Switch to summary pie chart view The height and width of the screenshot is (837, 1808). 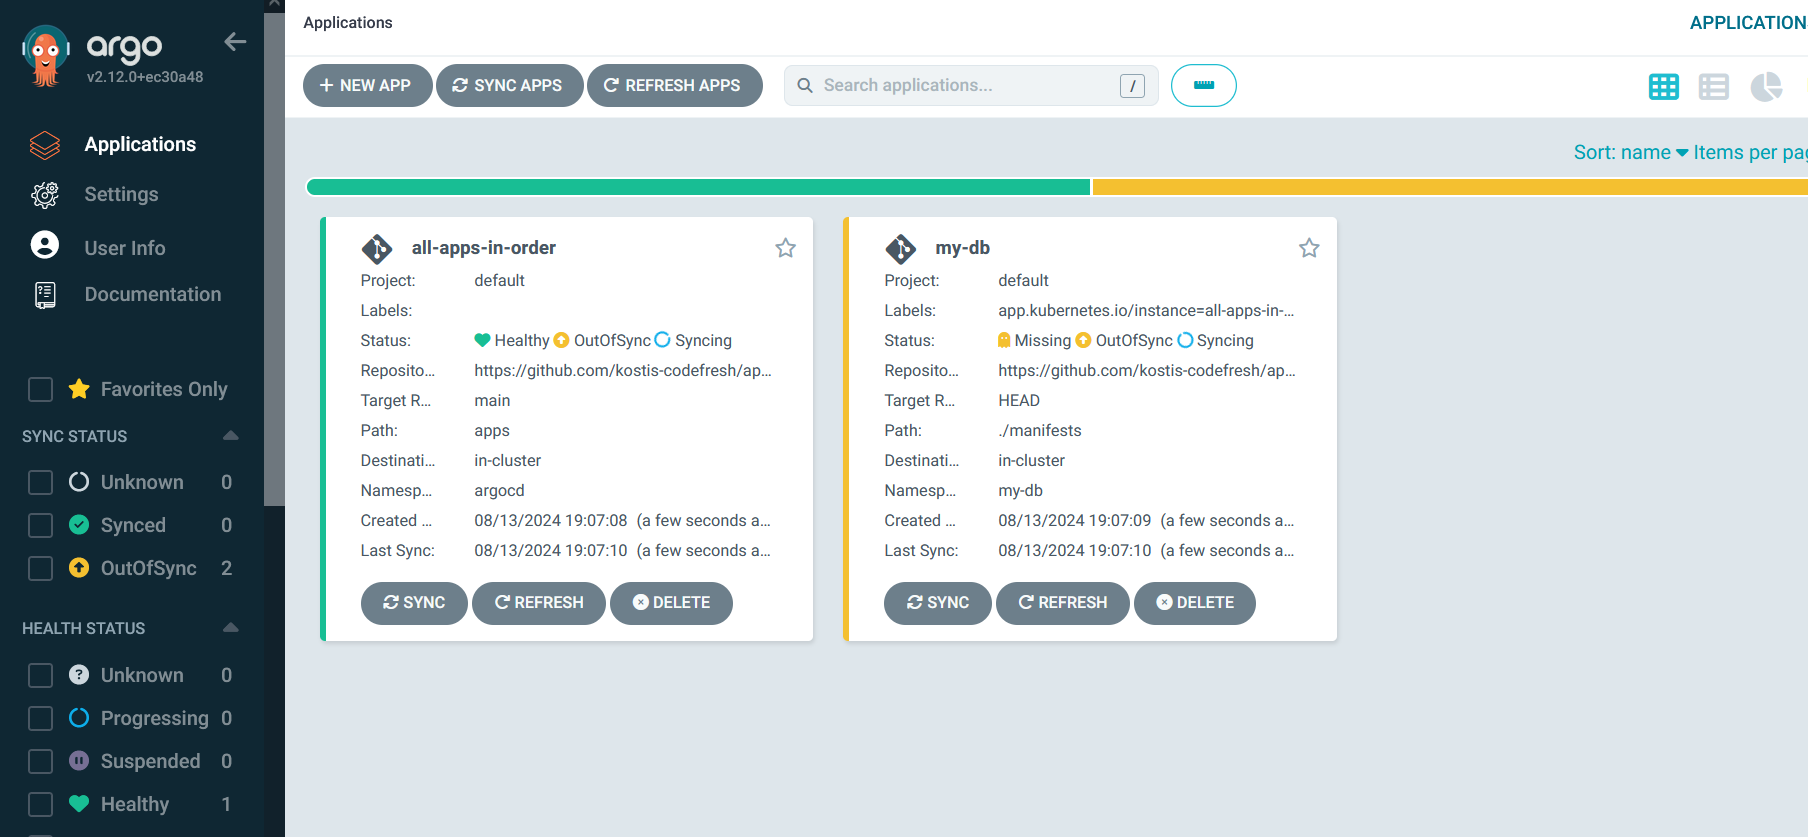point(1766,87)
